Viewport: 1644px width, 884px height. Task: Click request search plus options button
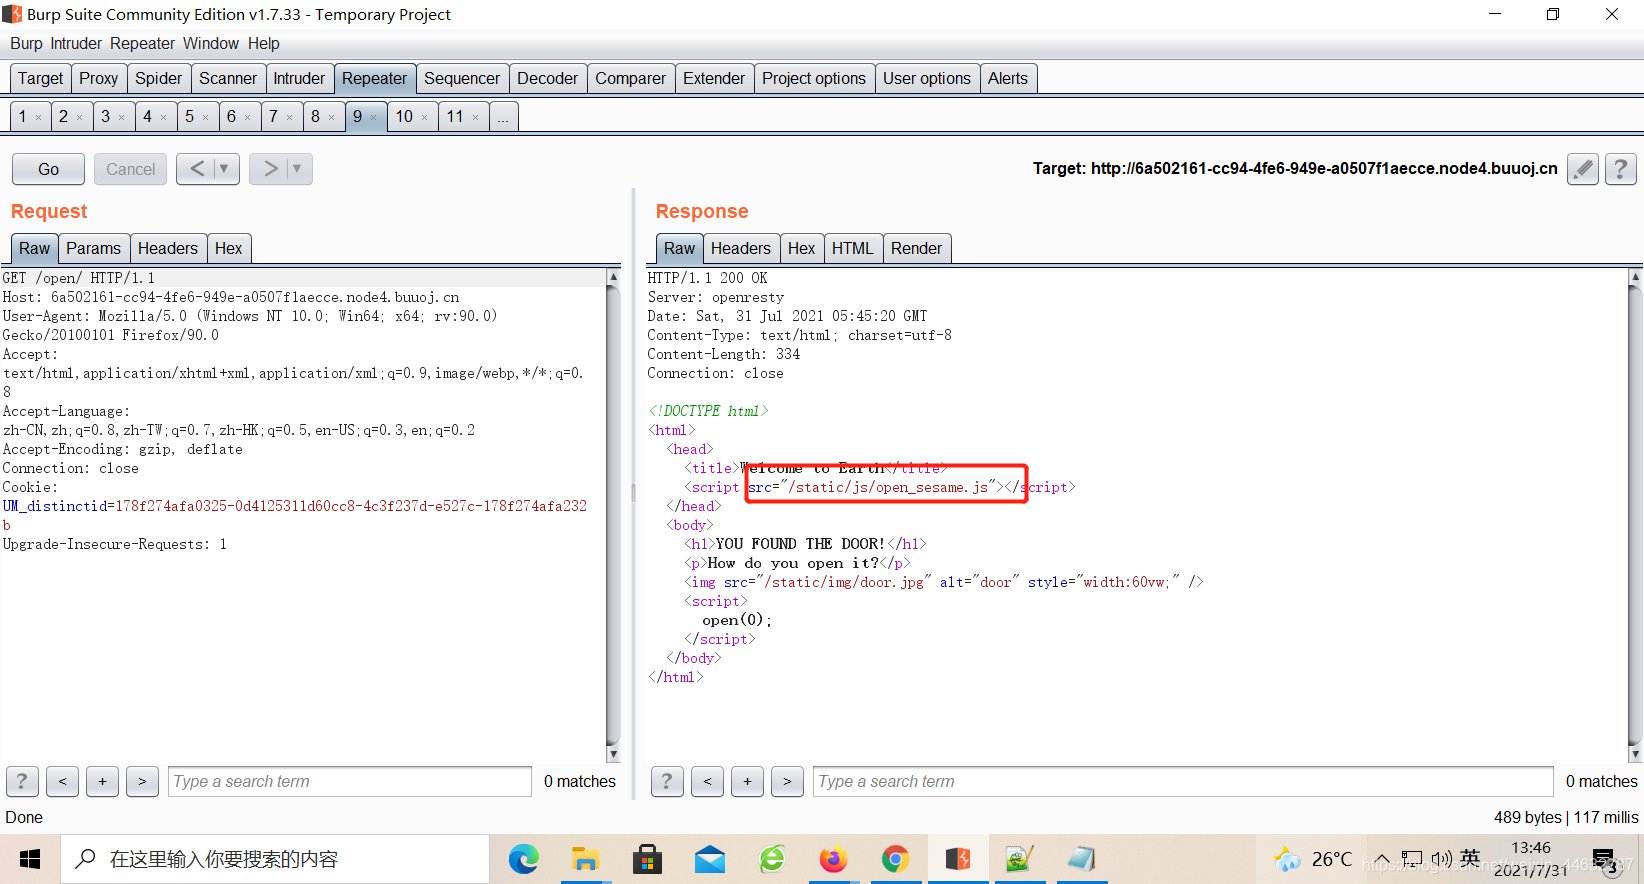102,781
